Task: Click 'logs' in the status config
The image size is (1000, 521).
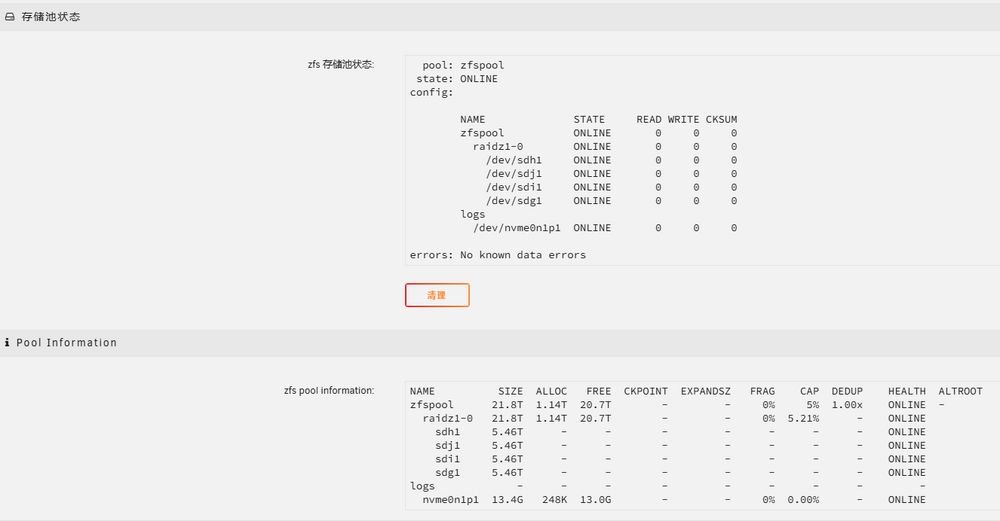Action: pos(473,214)
